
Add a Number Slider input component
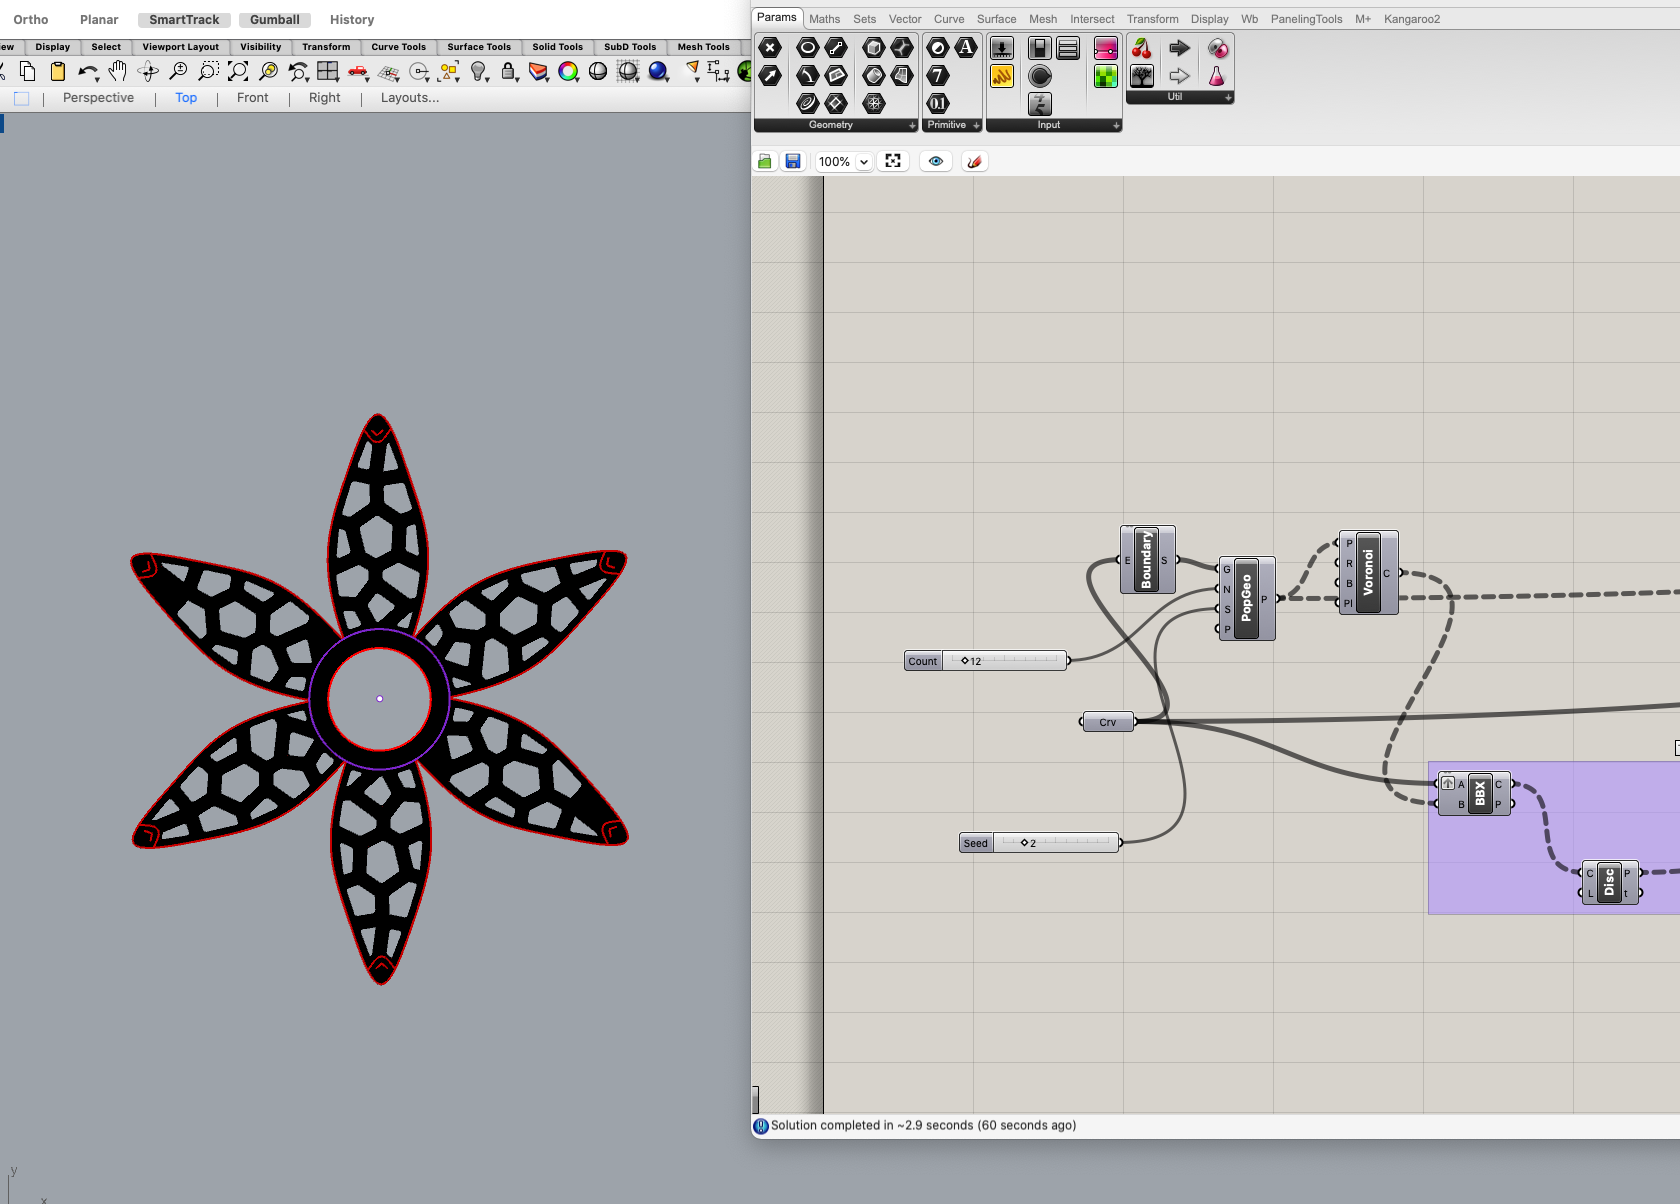pos(1001,47)
